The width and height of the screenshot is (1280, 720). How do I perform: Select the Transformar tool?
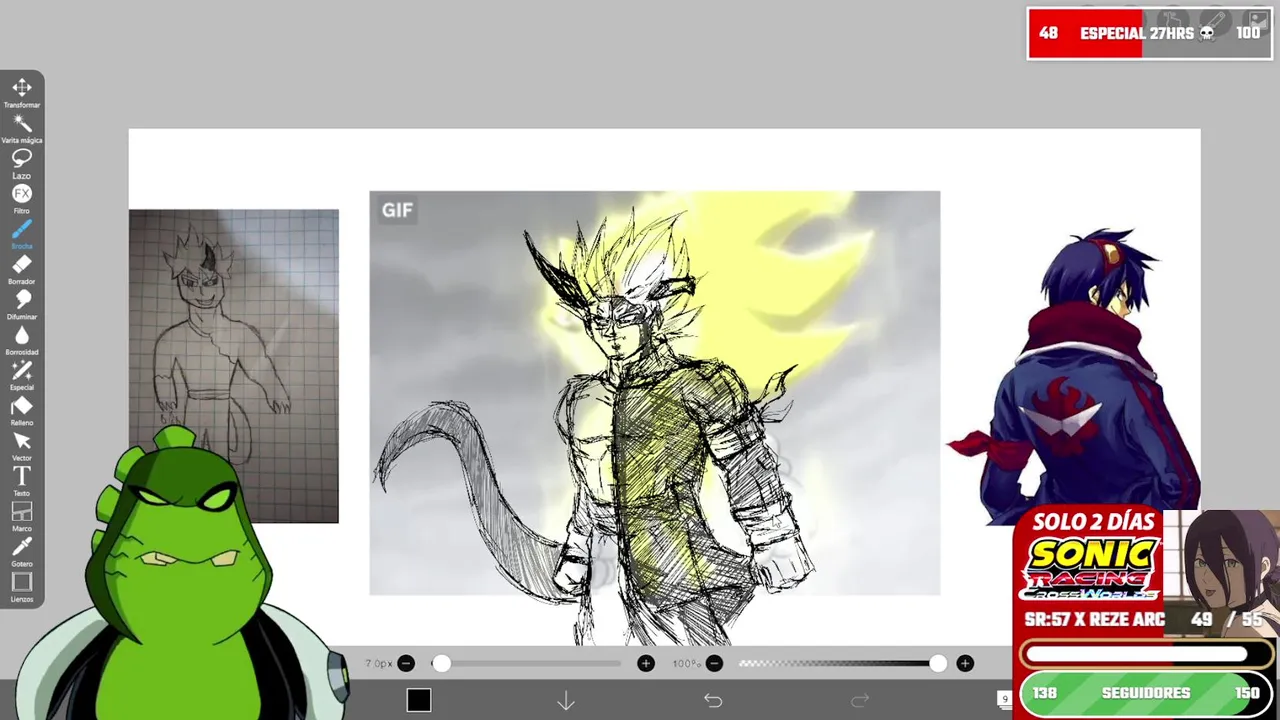(22, 91)
